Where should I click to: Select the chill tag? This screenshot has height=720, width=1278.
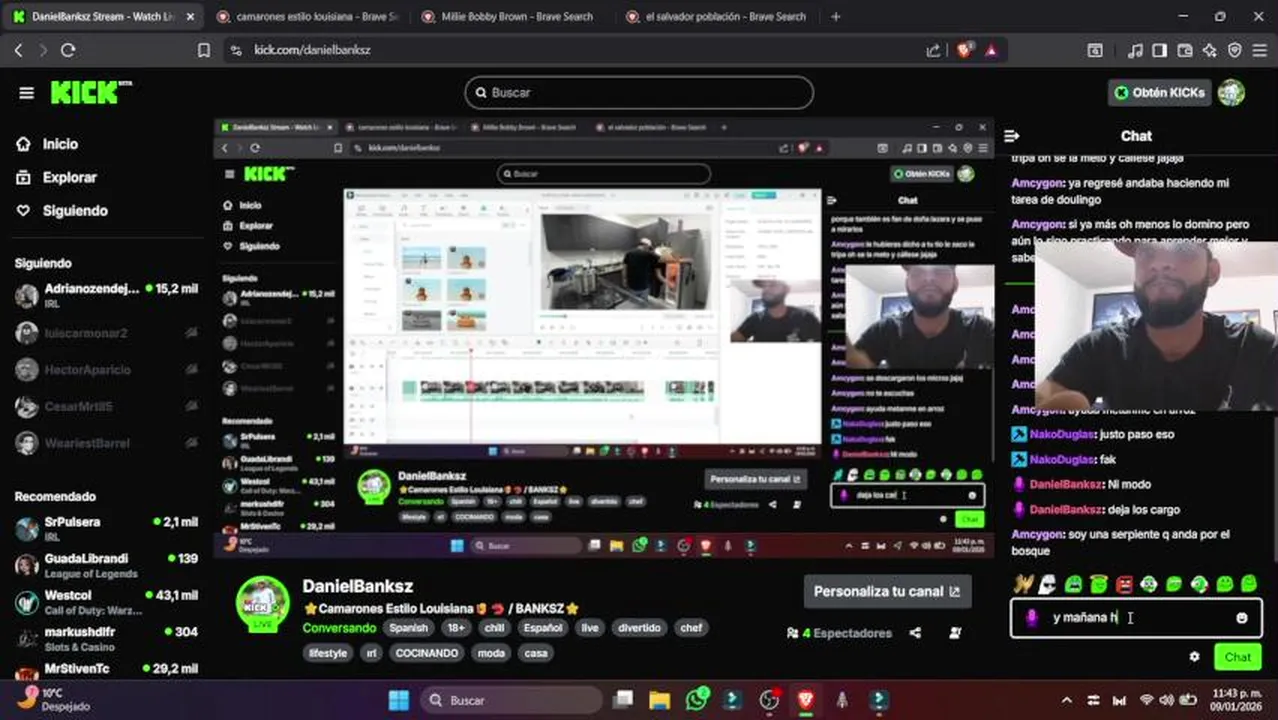[494, 628]
